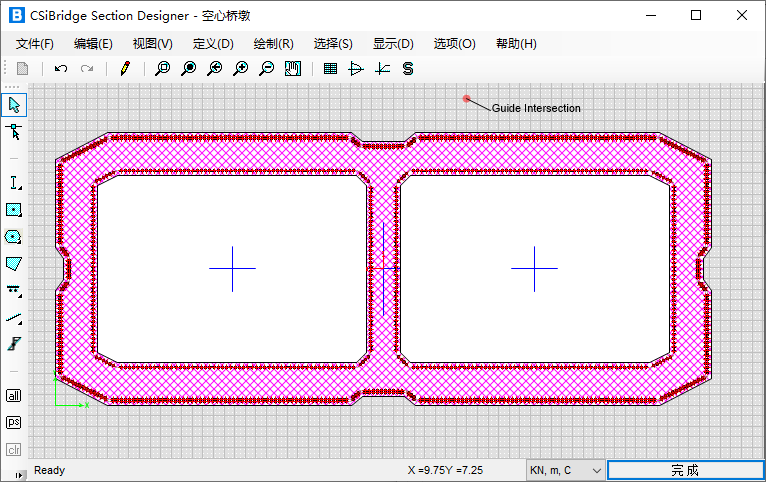Image resolution: width=766 pixels, height=482 pixels.
Task: Activate the reshape tool below the pointer
Action: 14,132
